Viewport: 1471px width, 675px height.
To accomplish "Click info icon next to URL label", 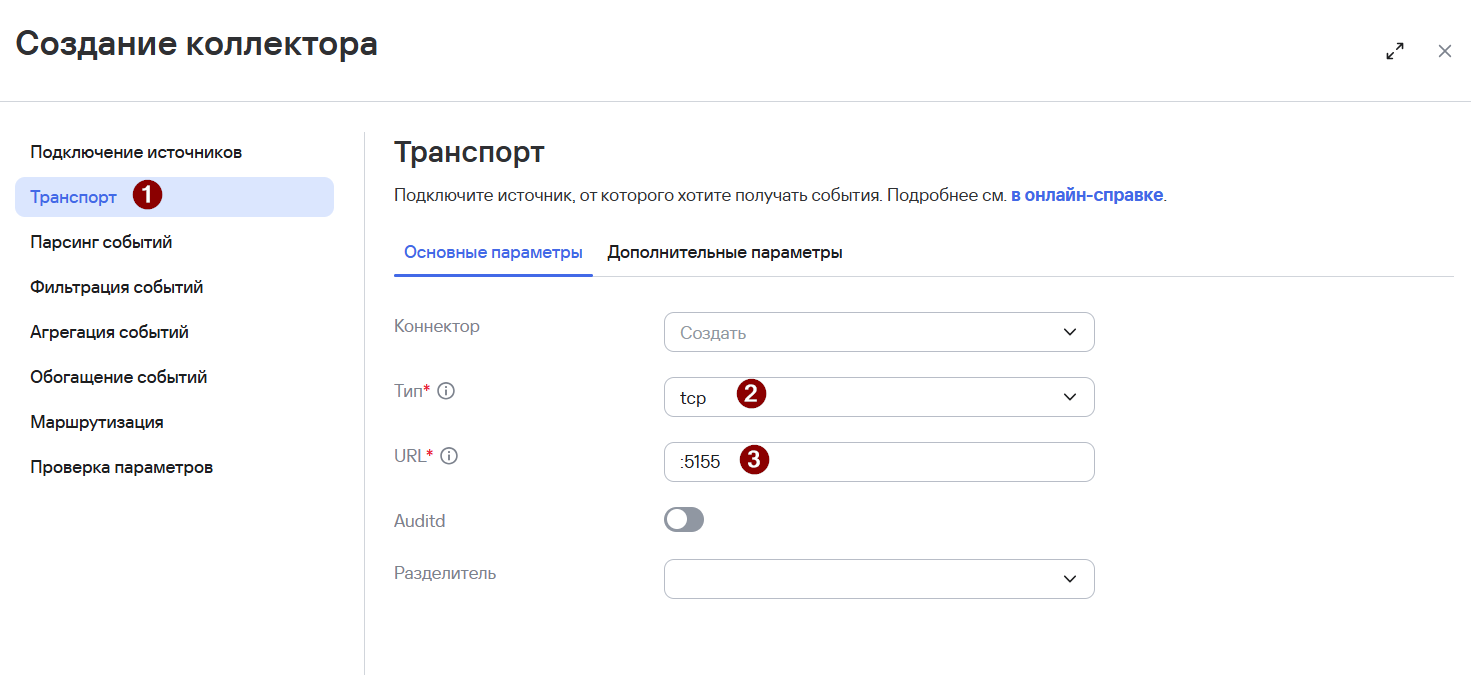I will [x=449, y=456].
